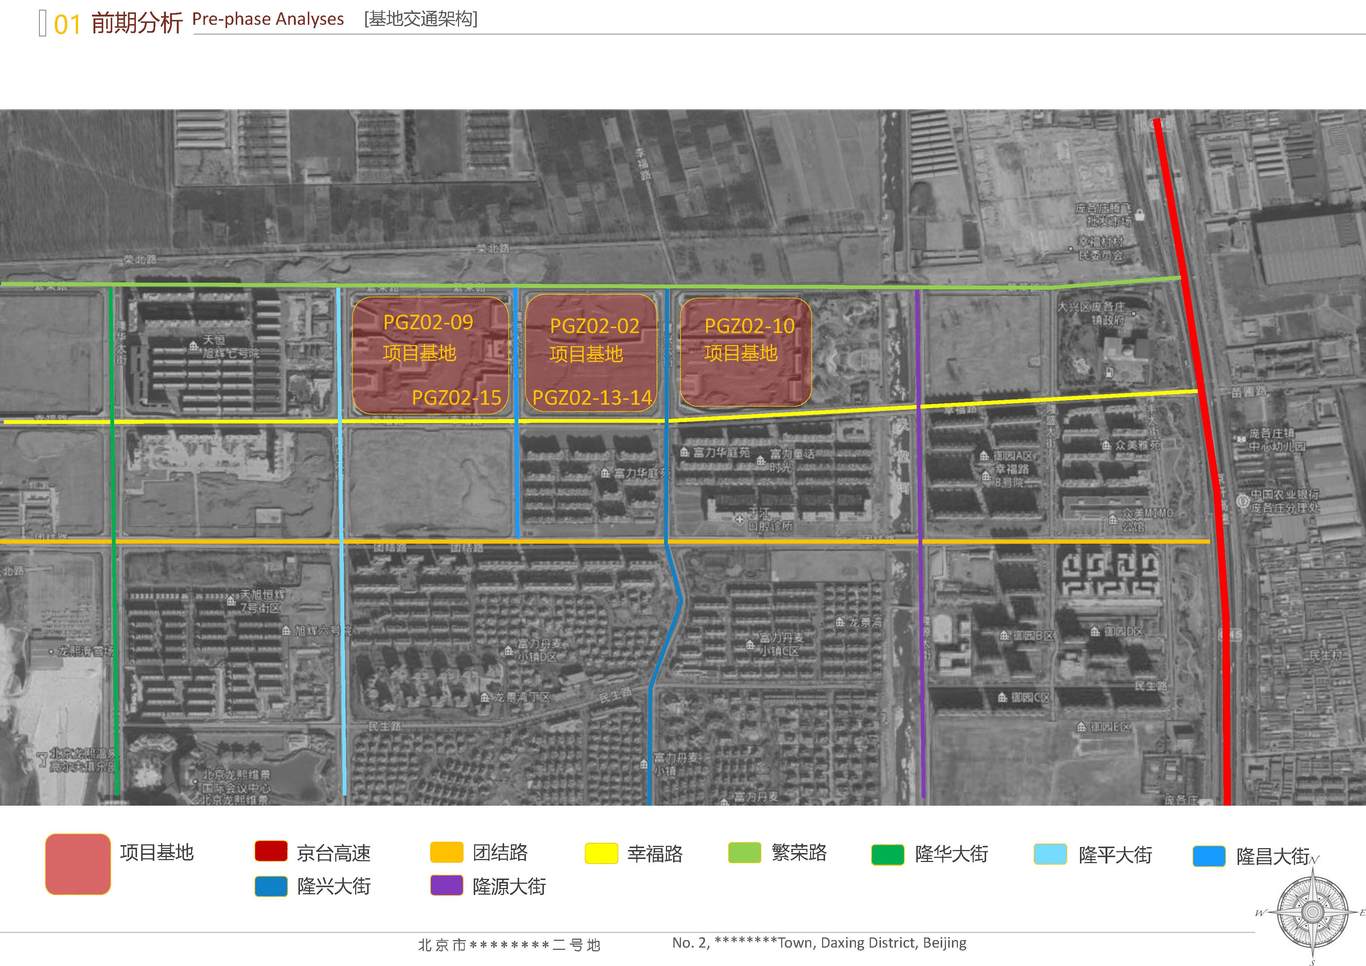Click the red 京台高速 legend swatch
The image size is (1366, 966).
271,851
